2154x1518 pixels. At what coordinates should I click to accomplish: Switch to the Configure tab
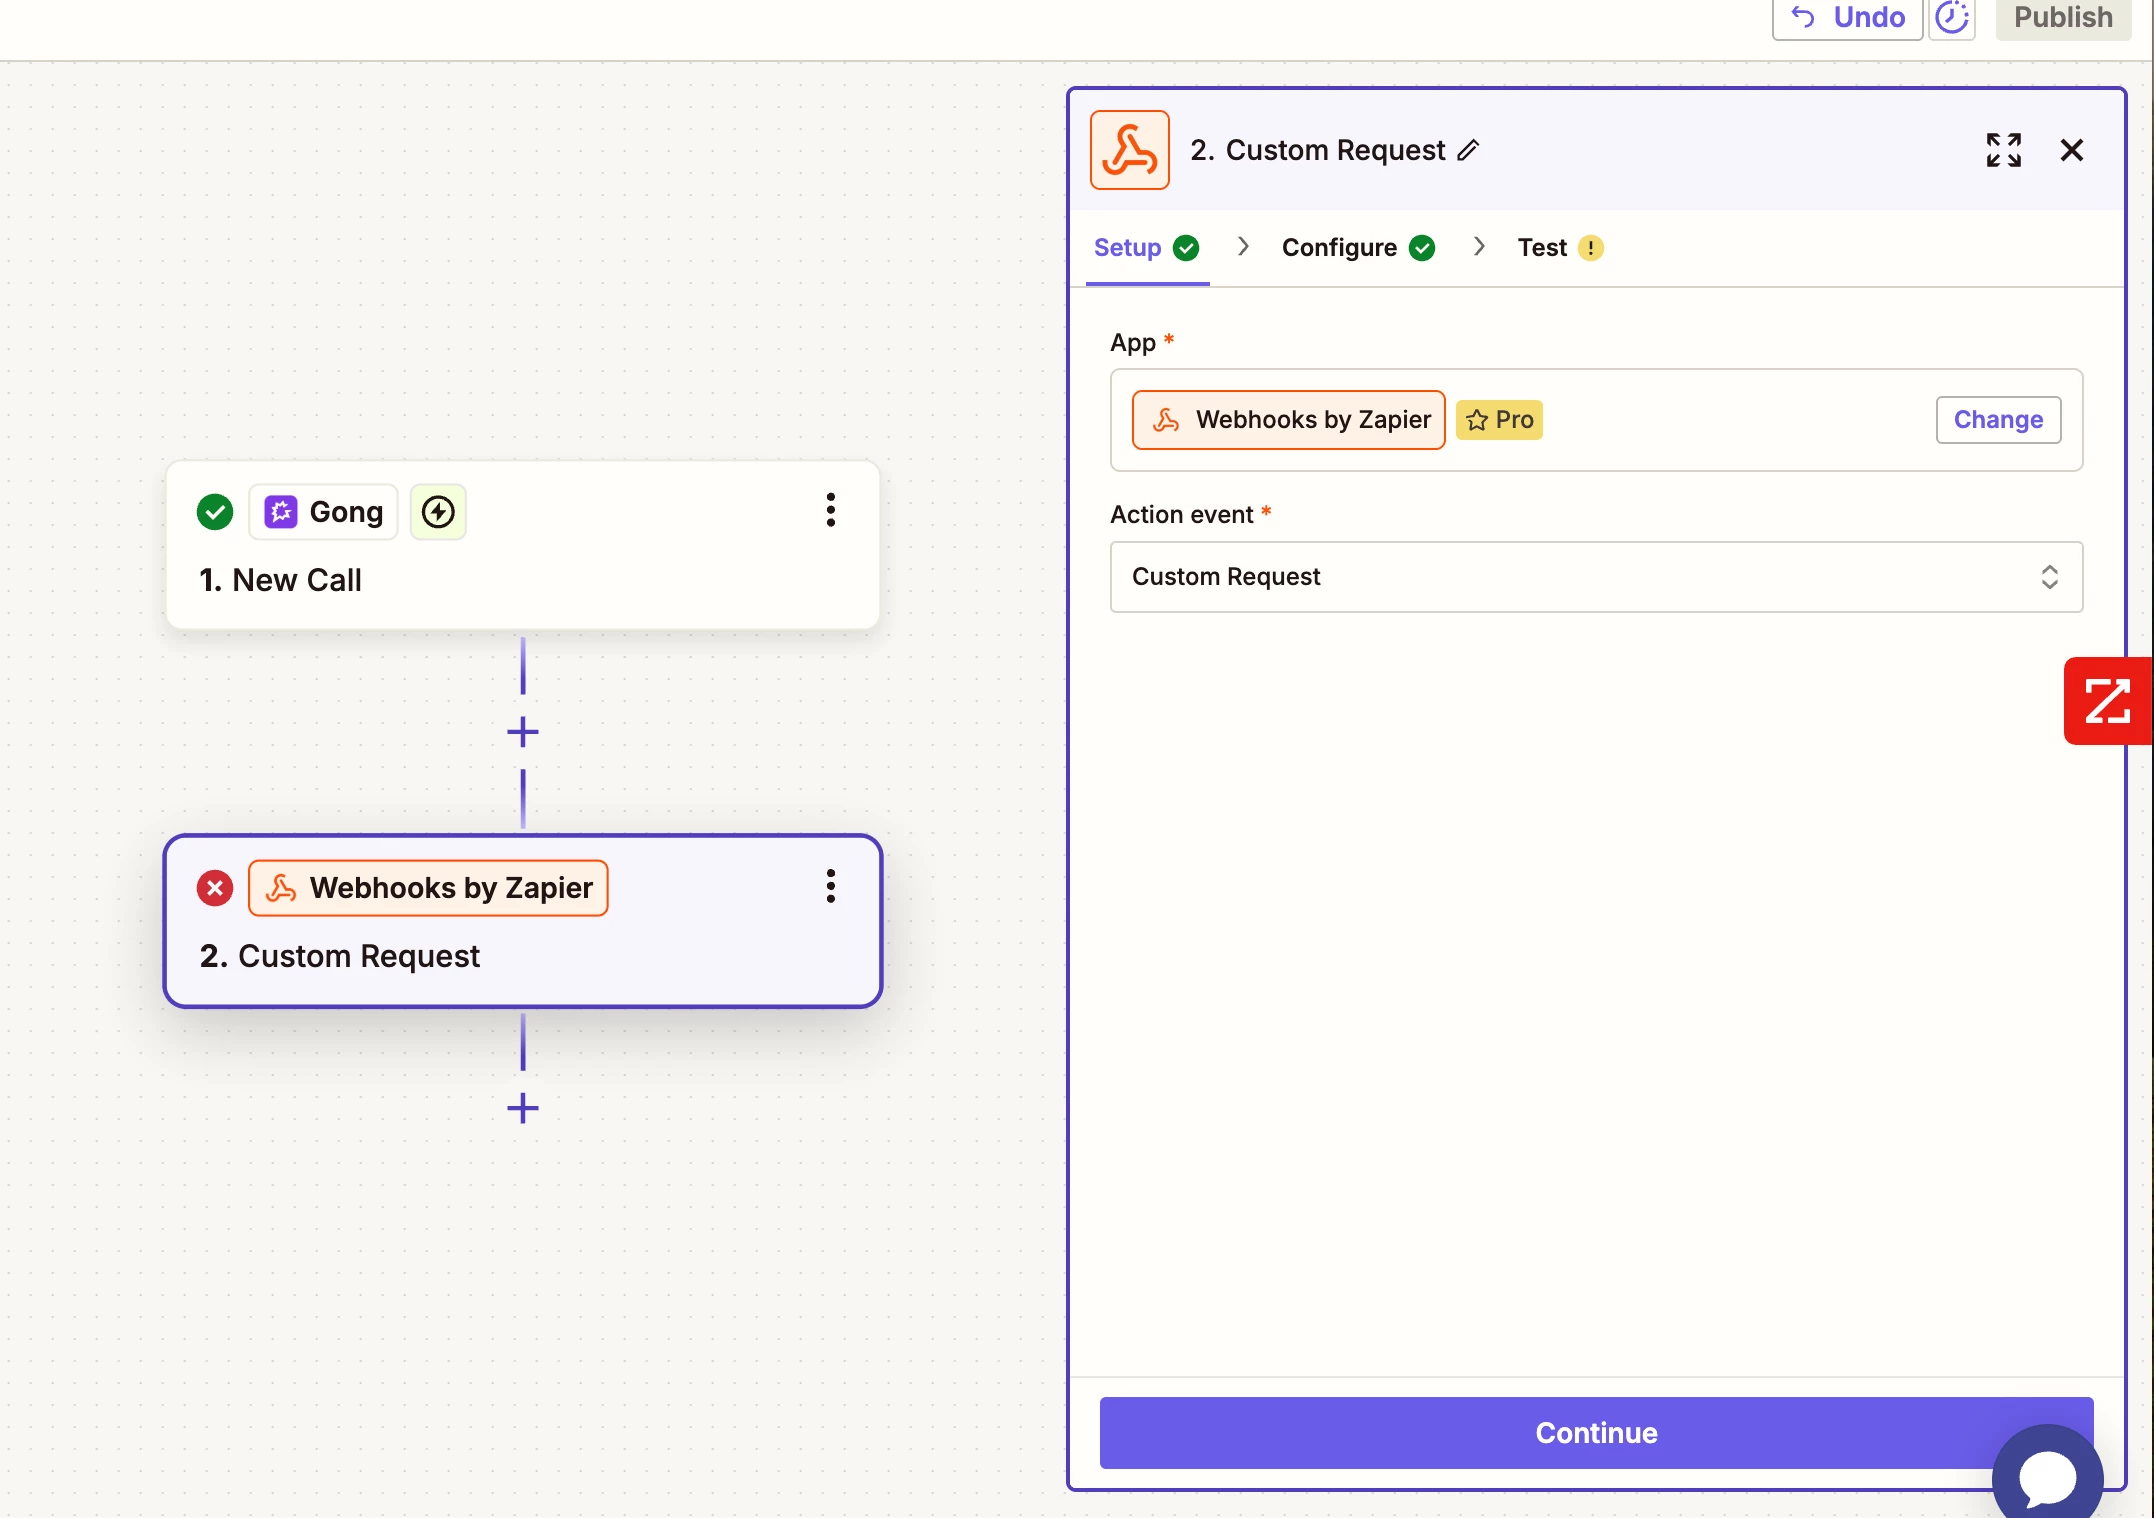coord(1358,247)
